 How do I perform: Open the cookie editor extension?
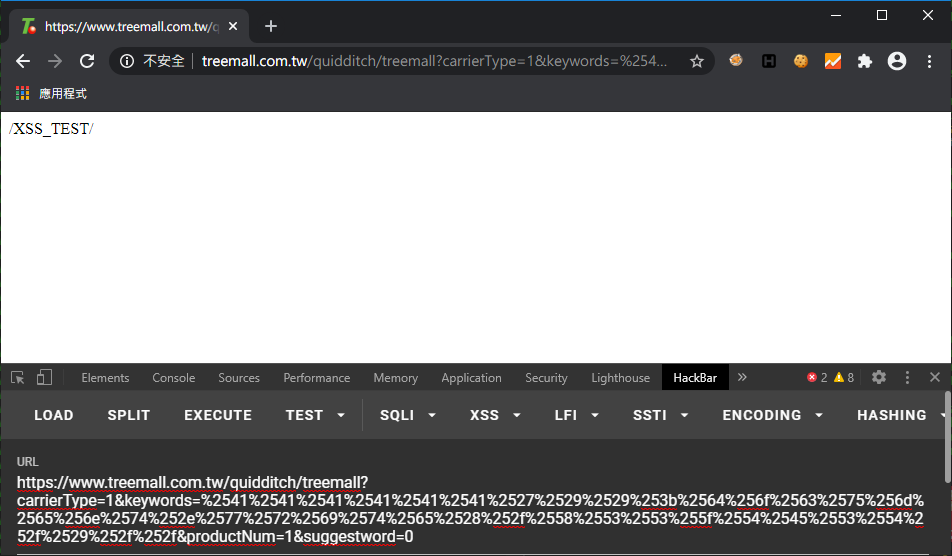pyautogui.click(x=801, y=61)
